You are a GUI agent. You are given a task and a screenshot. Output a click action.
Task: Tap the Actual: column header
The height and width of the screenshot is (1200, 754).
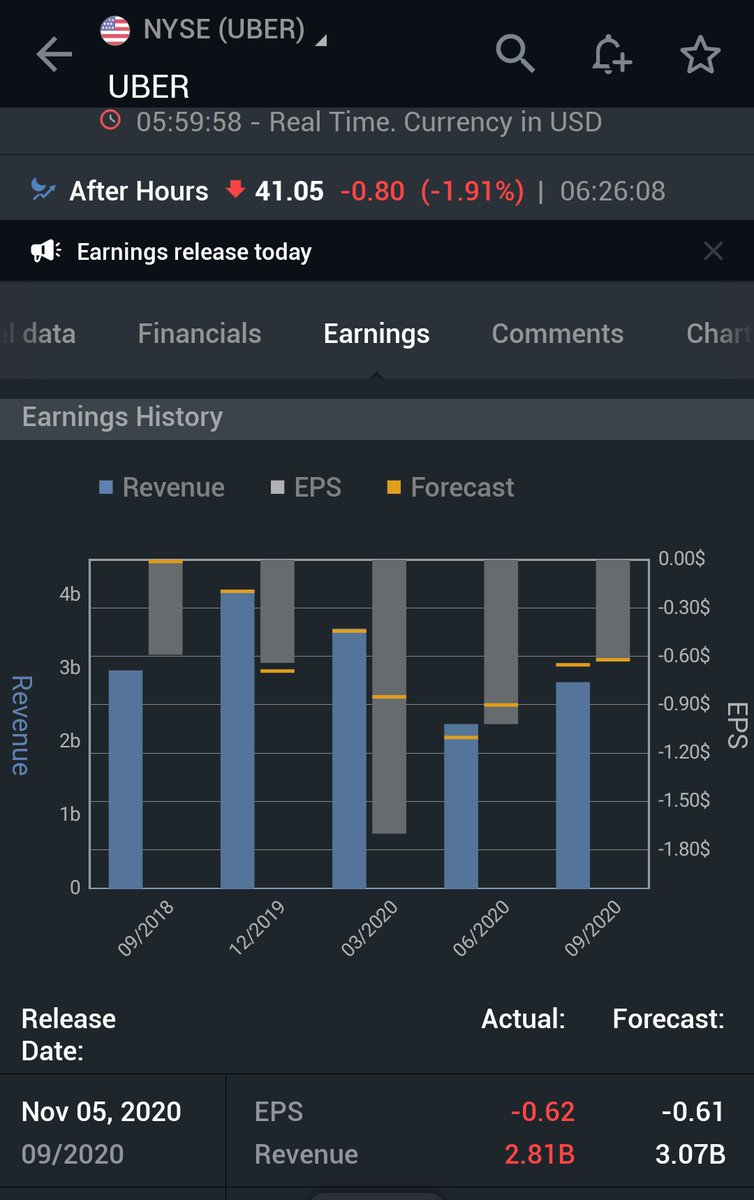(523, 1019)
